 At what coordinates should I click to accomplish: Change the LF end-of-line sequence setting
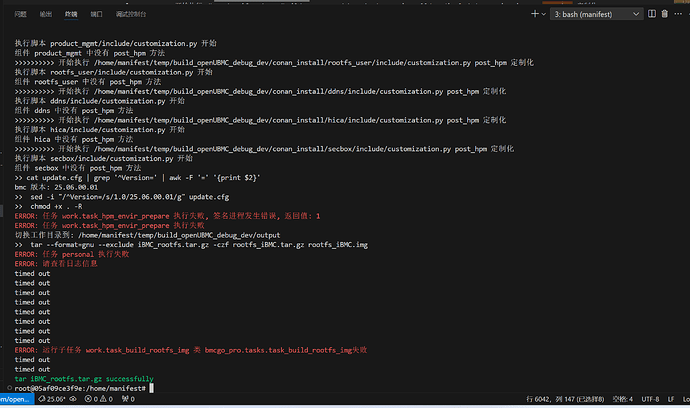click(x=671, y=399)
